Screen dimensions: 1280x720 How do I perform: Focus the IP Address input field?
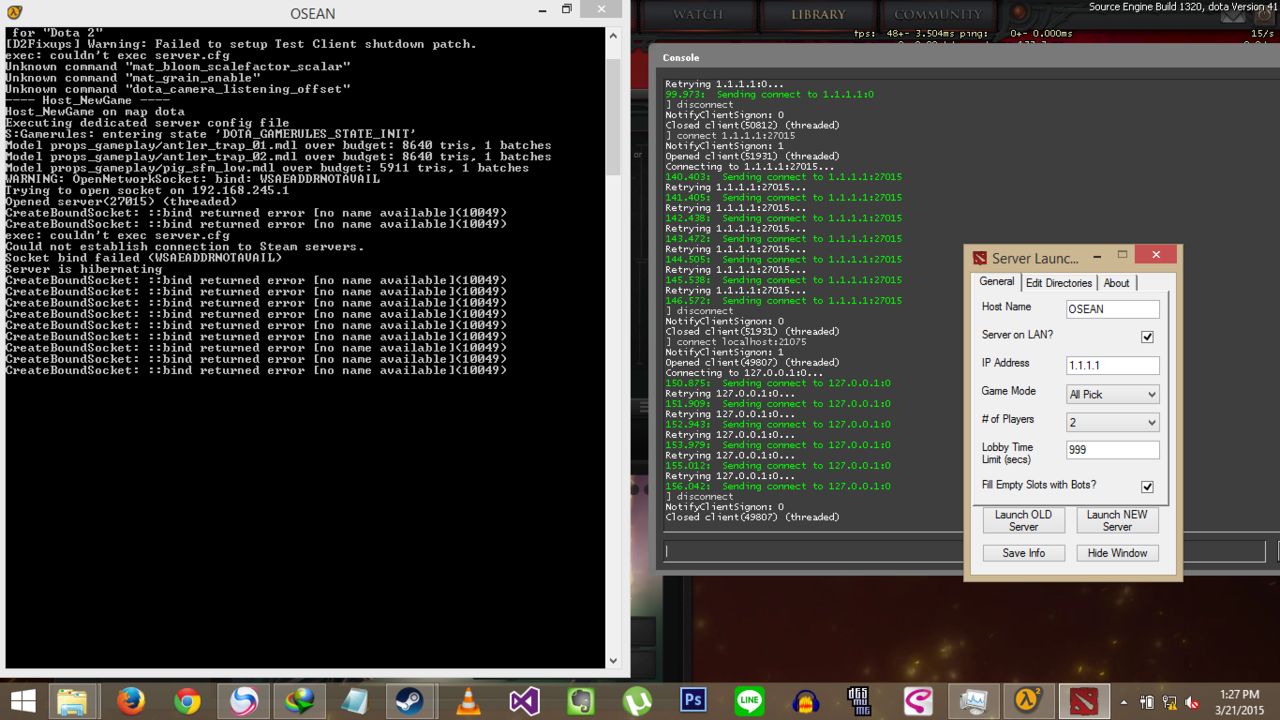click(x=1112, y=366)
